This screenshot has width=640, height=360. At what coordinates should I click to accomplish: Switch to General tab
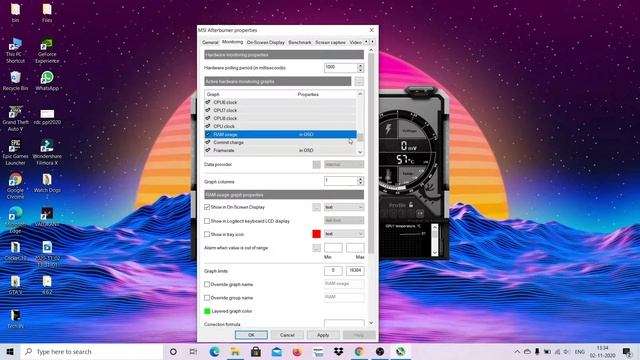[210, 42]
